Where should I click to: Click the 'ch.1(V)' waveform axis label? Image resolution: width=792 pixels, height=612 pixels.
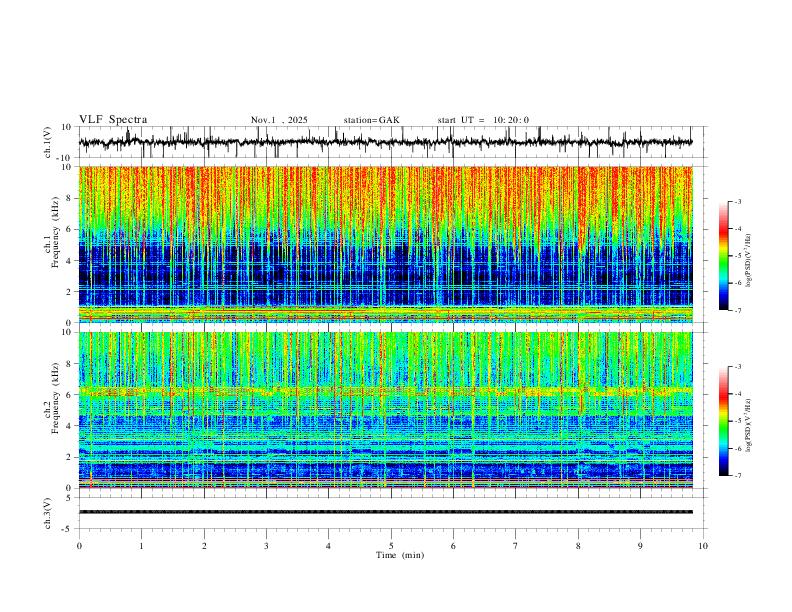[48, 142]
